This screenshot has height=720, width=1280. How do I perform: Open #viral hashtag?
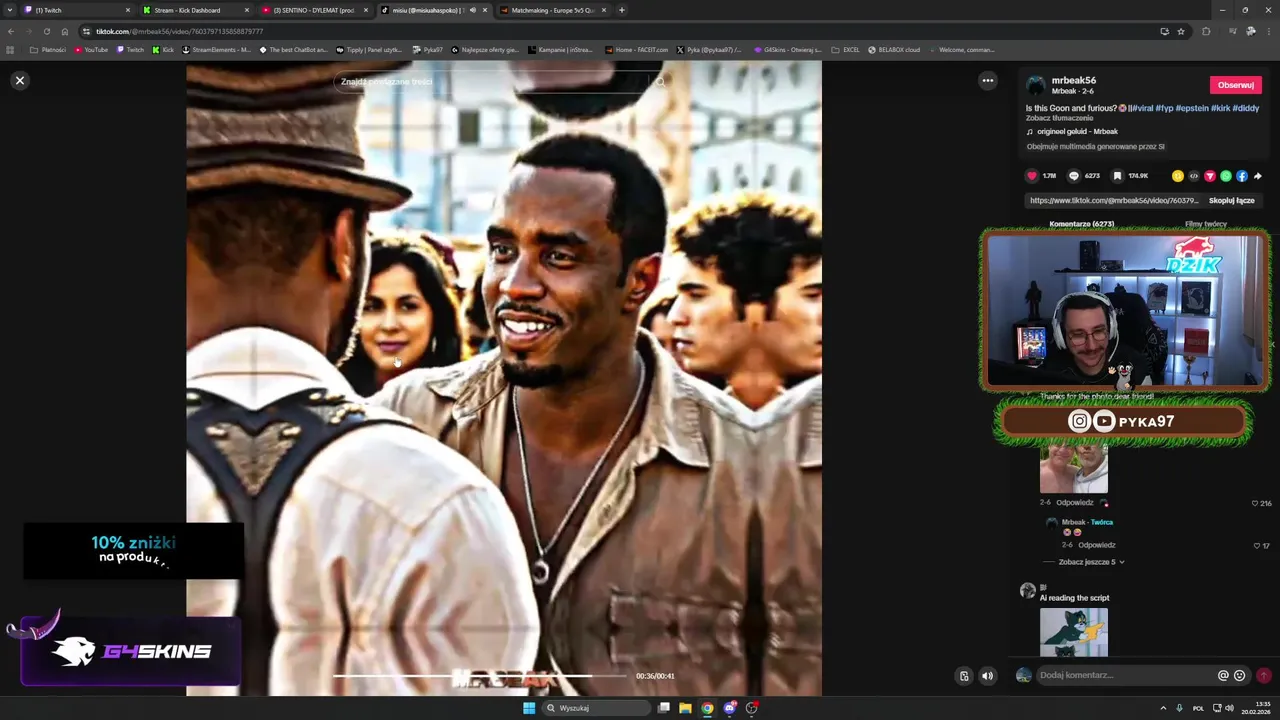pos(1144,108)
